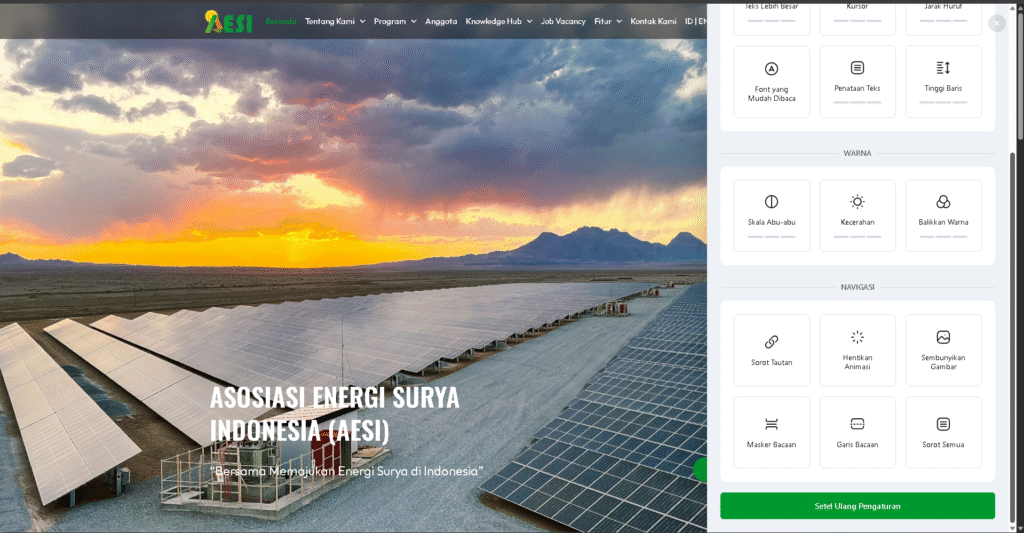
Task: Toggle the Jarak Huruf option card
Action: point(943,18)
